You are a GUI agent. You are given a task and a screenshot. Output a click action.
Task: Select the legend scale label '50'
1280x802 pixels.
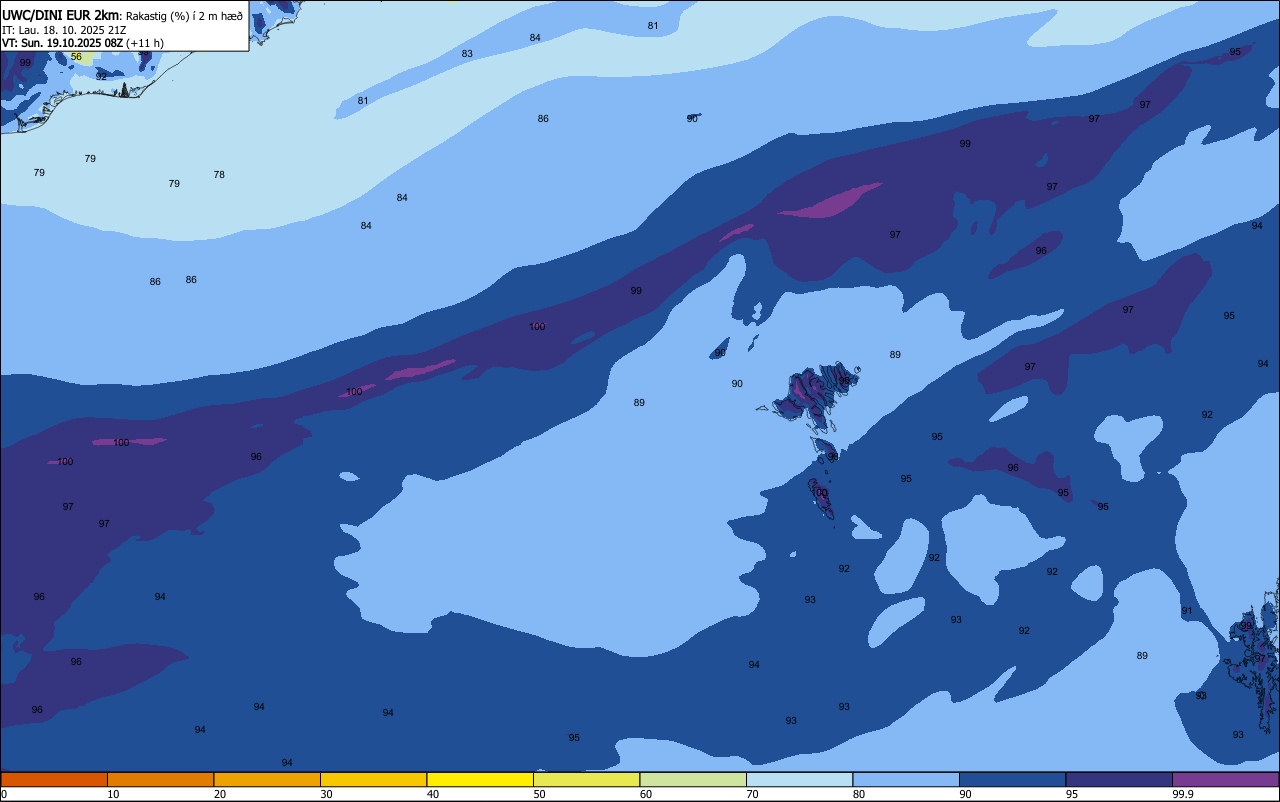point(539,794)
